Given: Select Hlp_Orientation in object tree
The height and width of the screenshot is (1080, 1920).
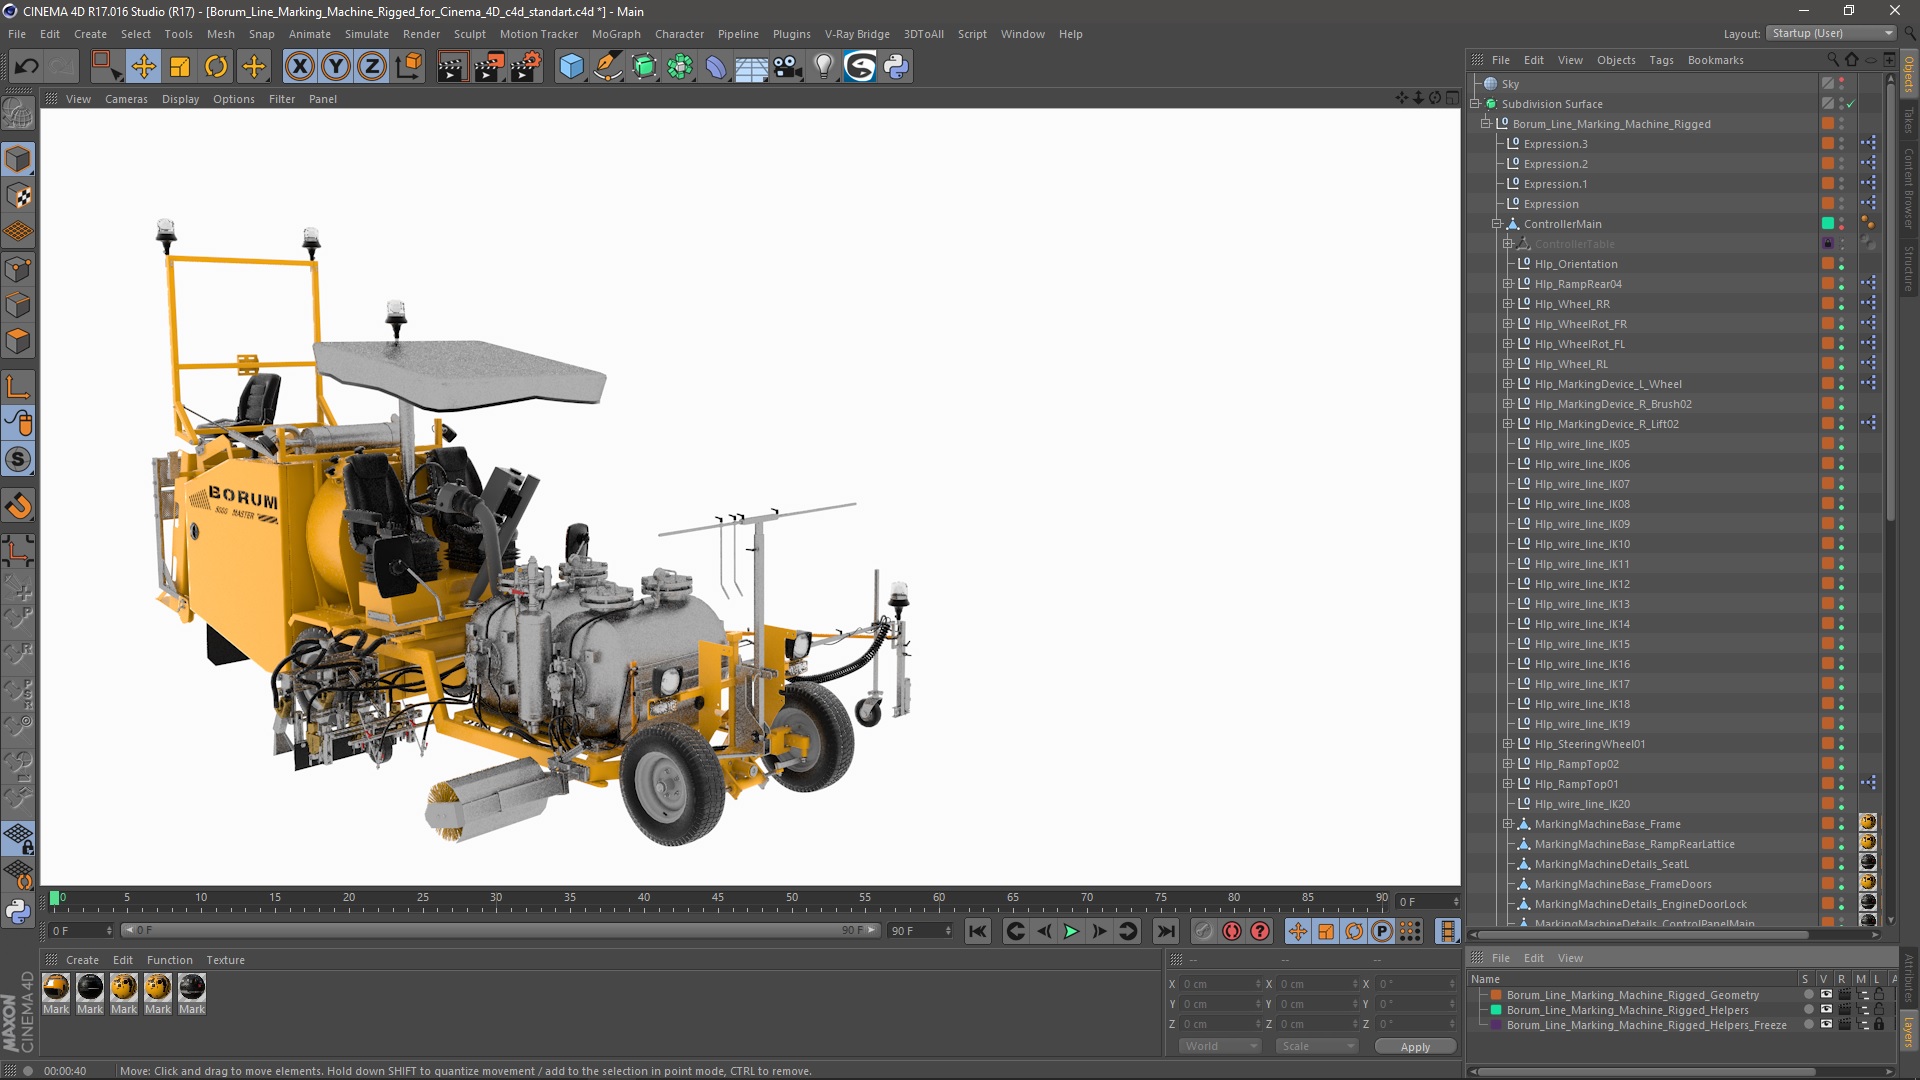Looking at the screenshot, I should (x=1576, y=264).
